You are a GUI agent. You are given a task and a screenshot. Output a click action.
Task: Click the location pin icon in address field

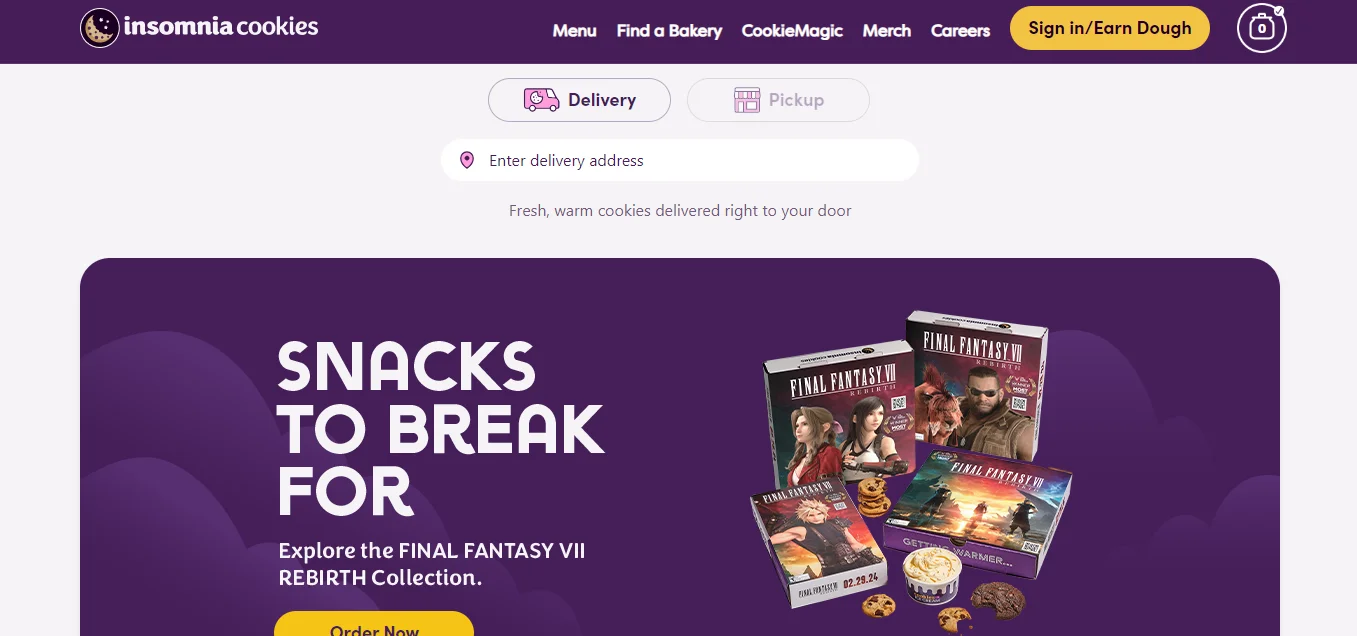(466, 160)
